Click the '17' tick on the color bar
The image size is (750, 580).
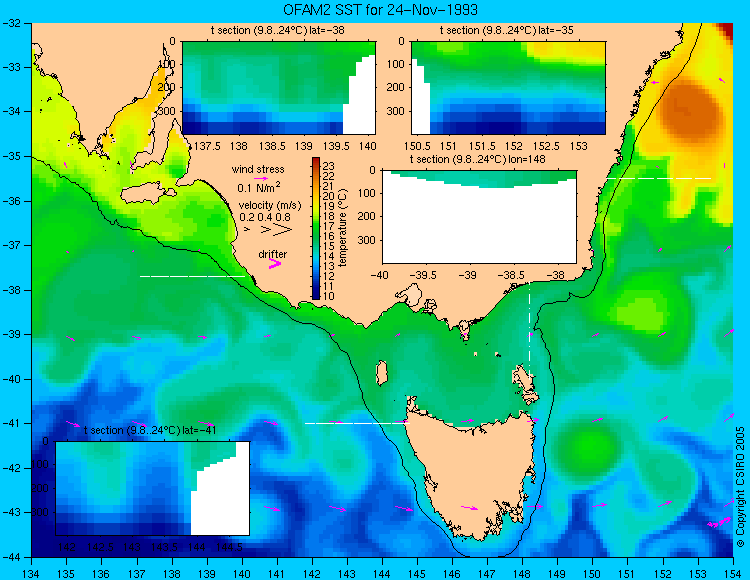coord(328,226)
